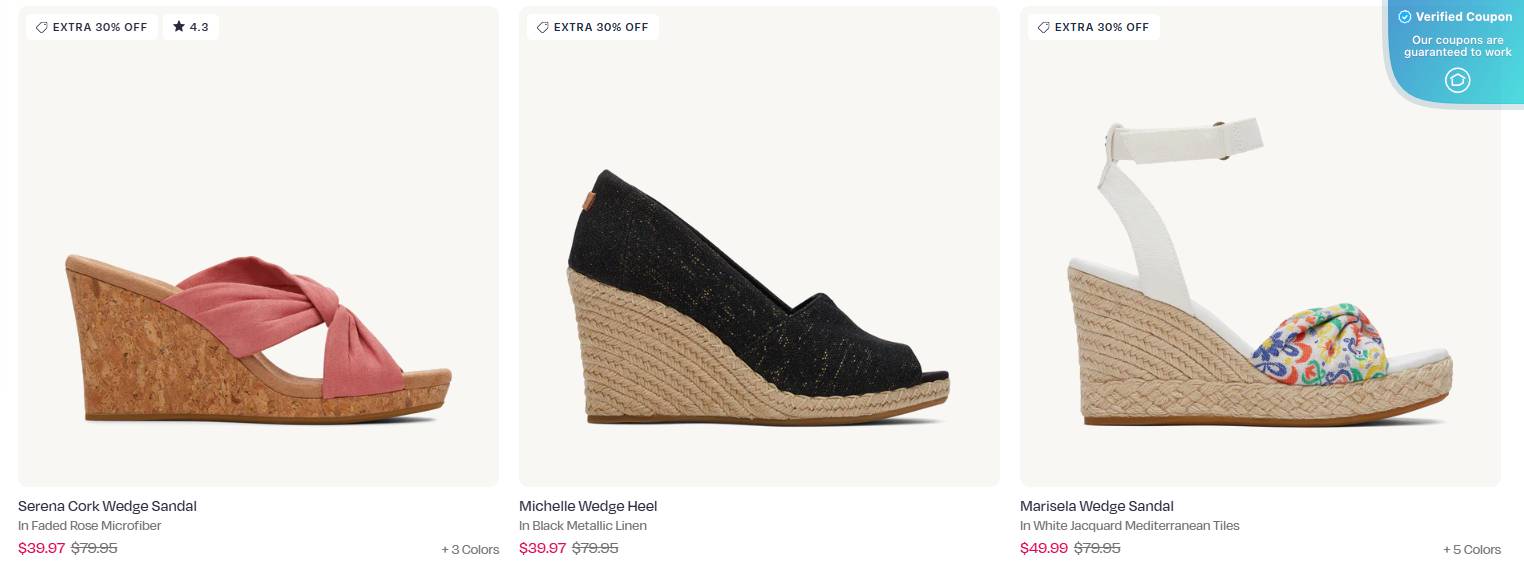Show the + 5 Colors options for Marisela
Viewport: 1524px width, 585px height.
coord(1472,549)
